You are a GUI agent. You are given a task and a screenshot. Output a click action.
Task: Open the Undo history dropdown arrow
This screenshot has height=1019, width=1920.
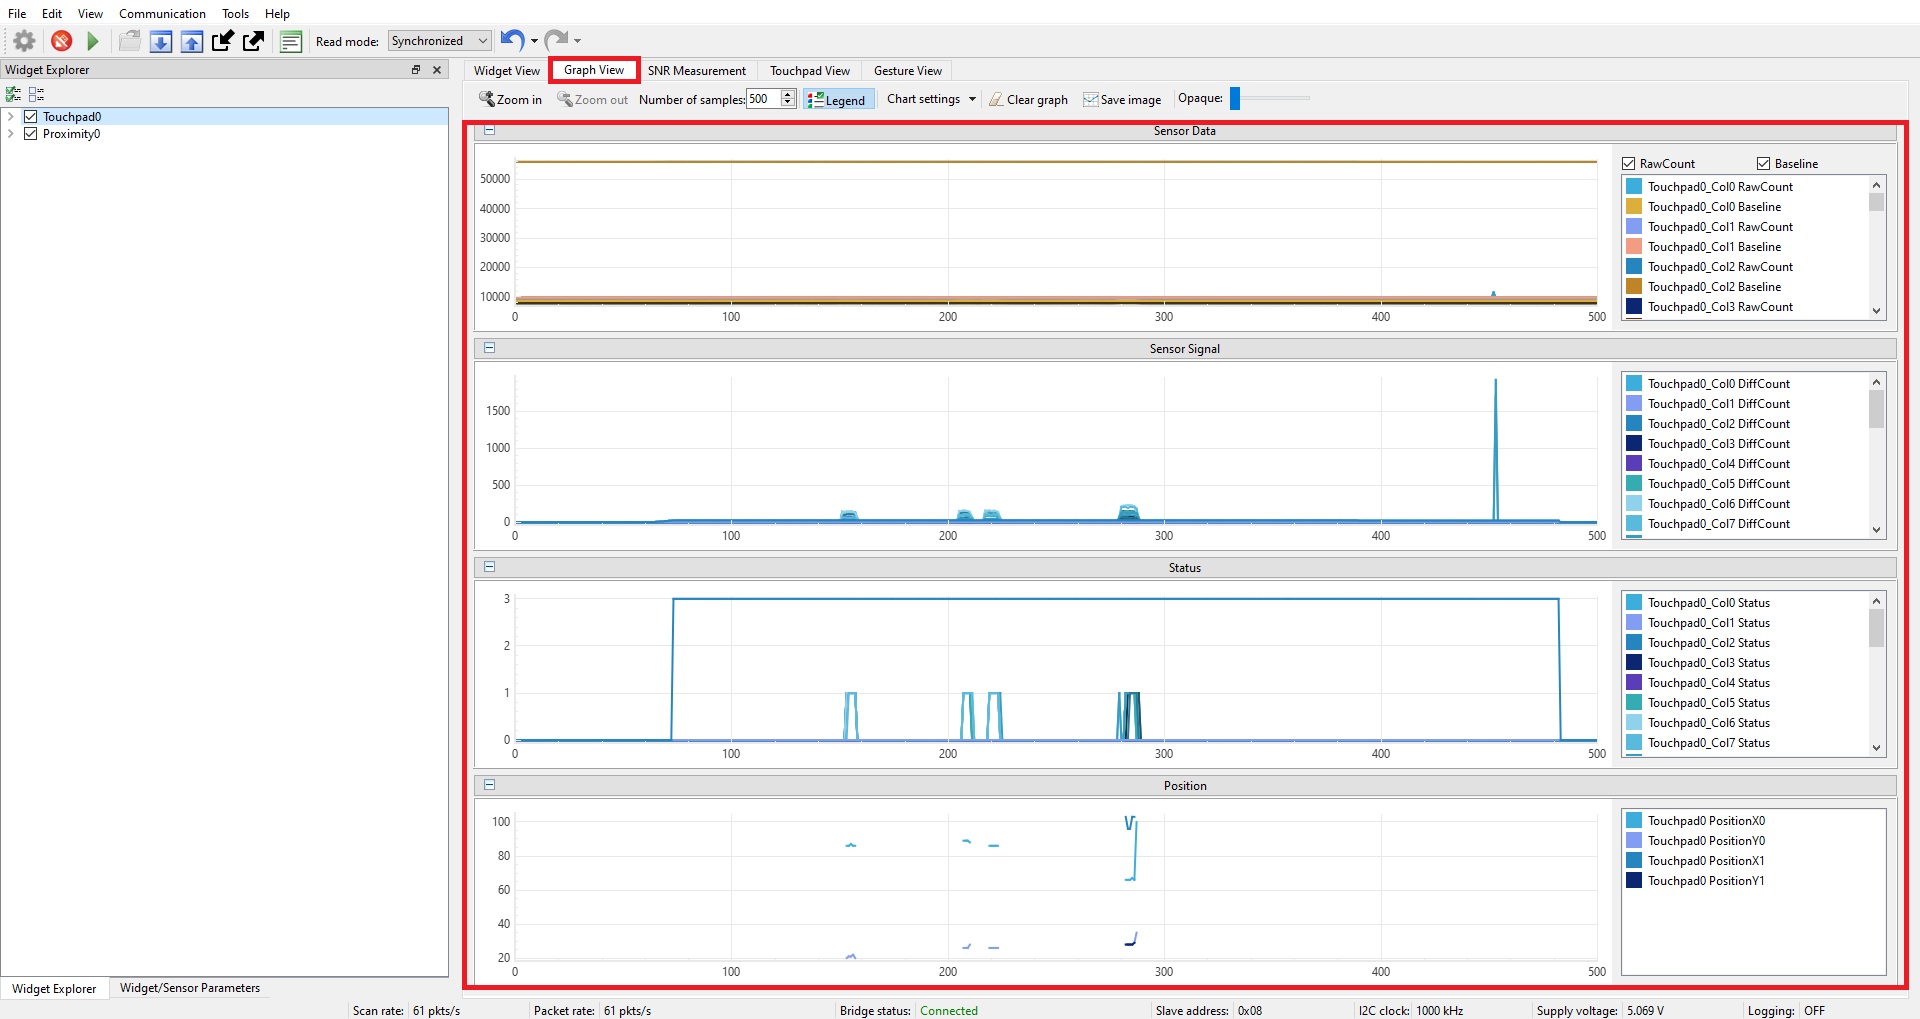534,41
